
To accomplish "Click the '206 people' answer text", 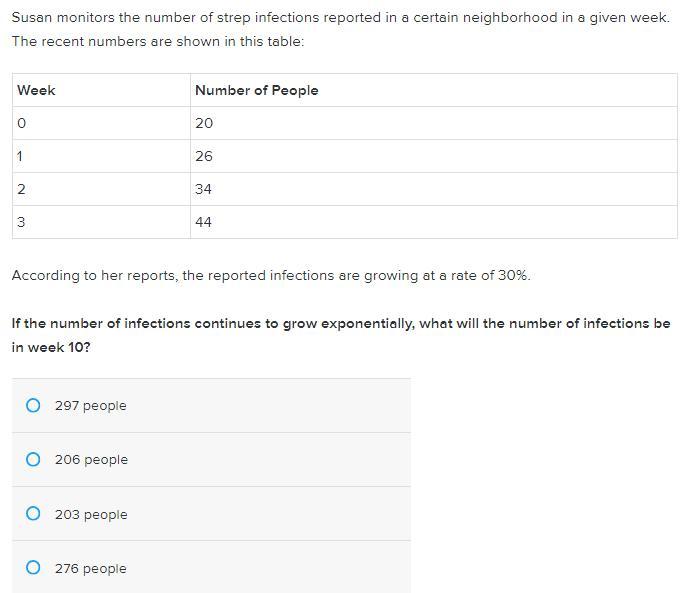I will coord(91,460).
